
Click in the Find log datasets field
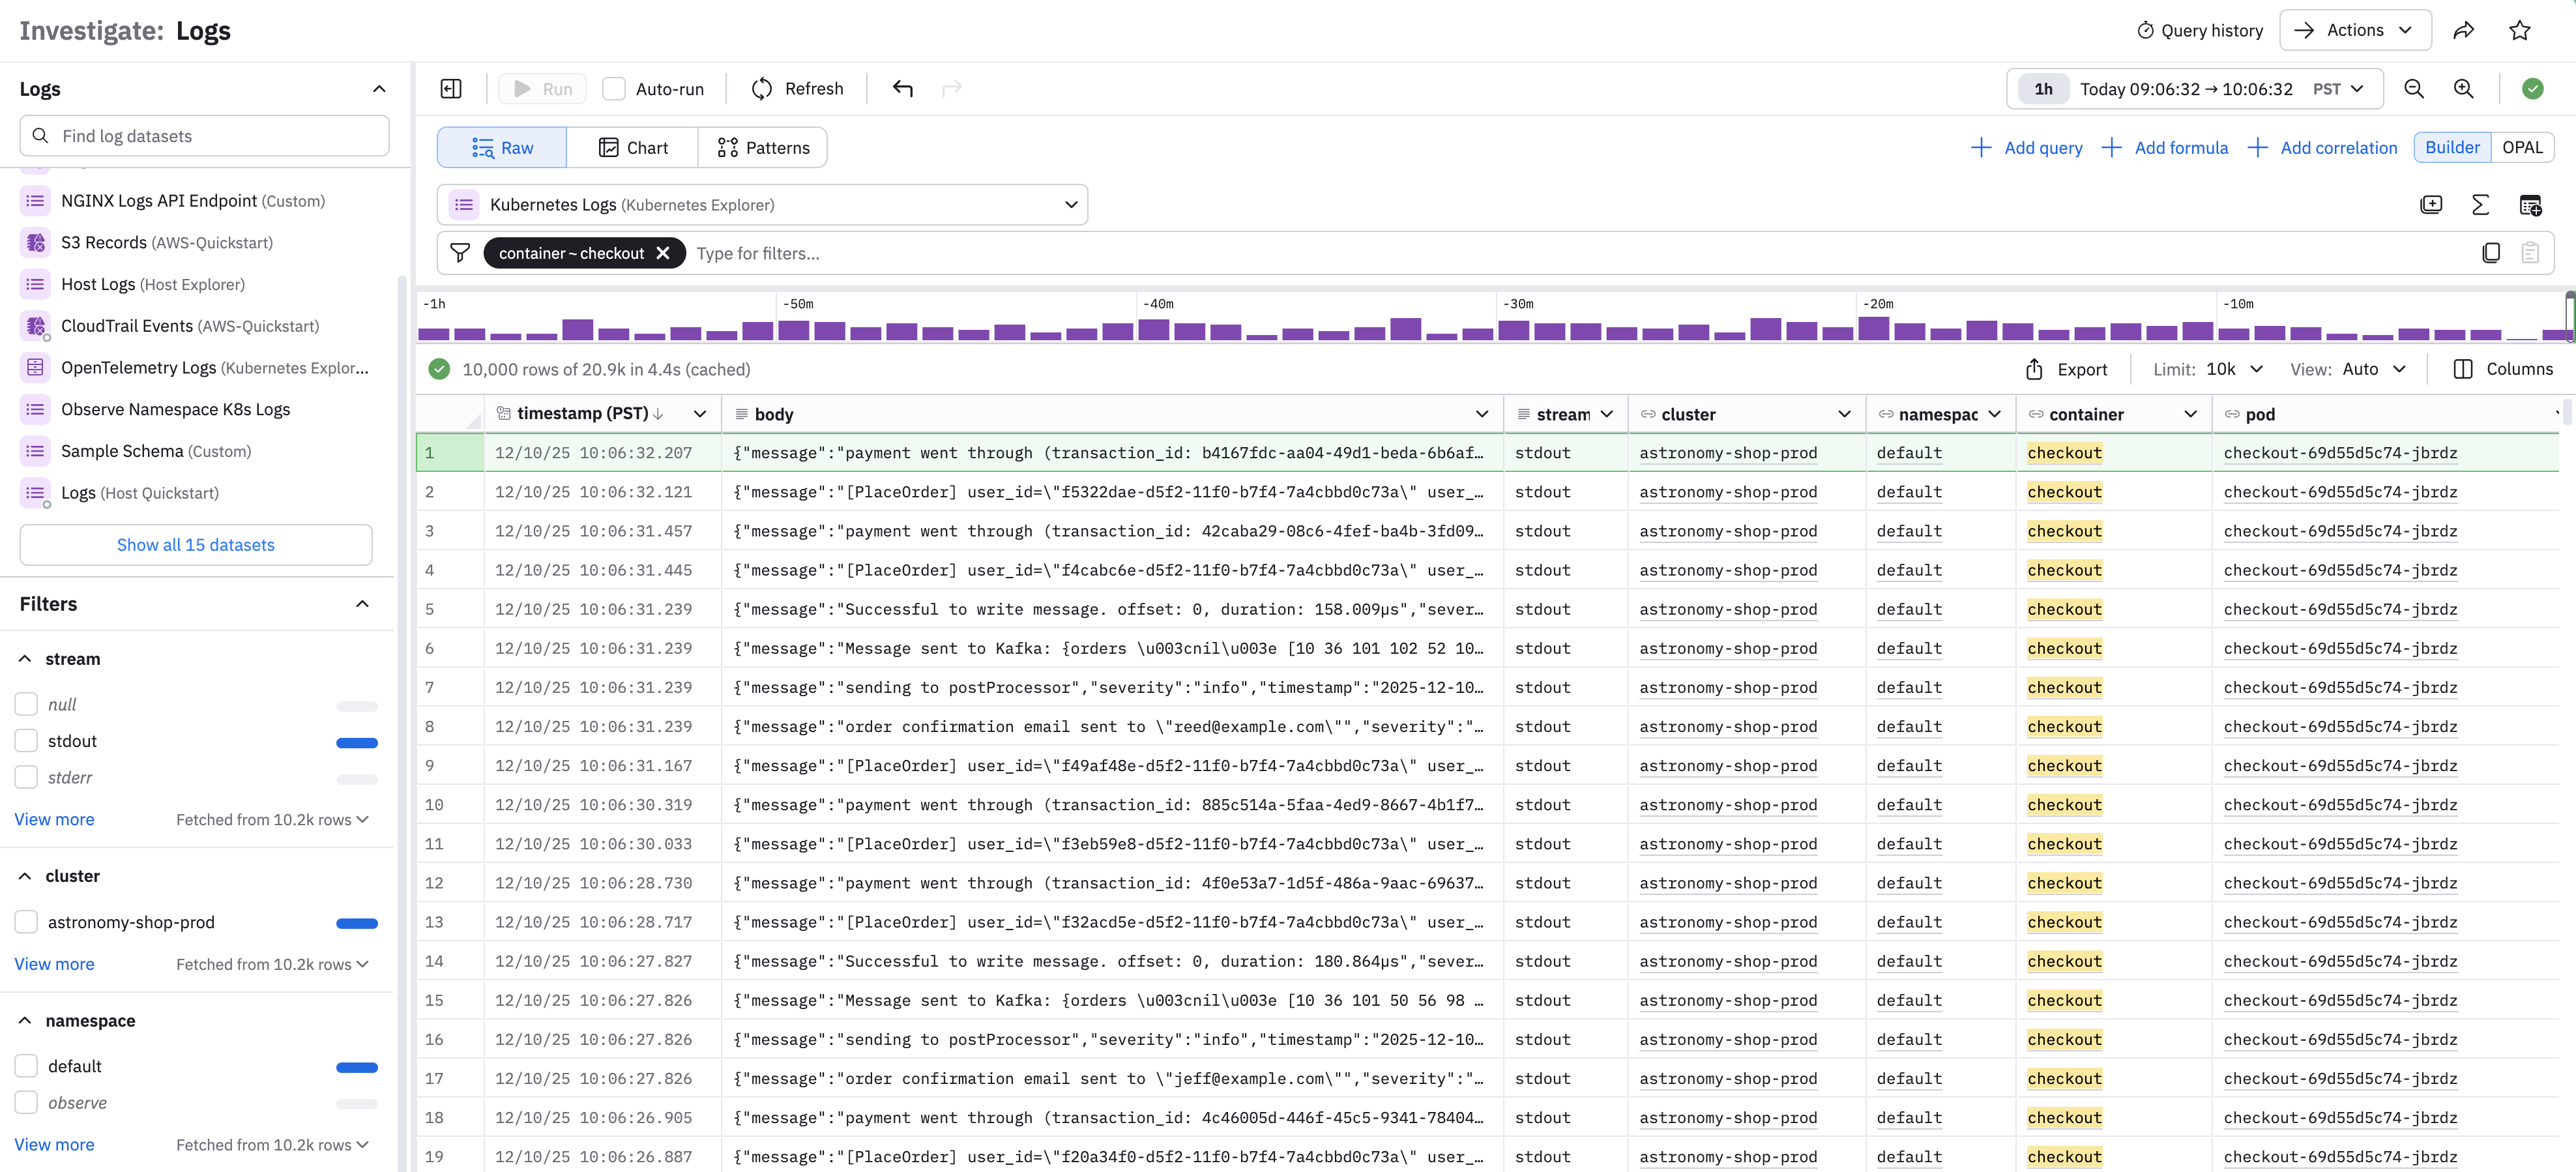pyautogui.click(x=205, y=136)
